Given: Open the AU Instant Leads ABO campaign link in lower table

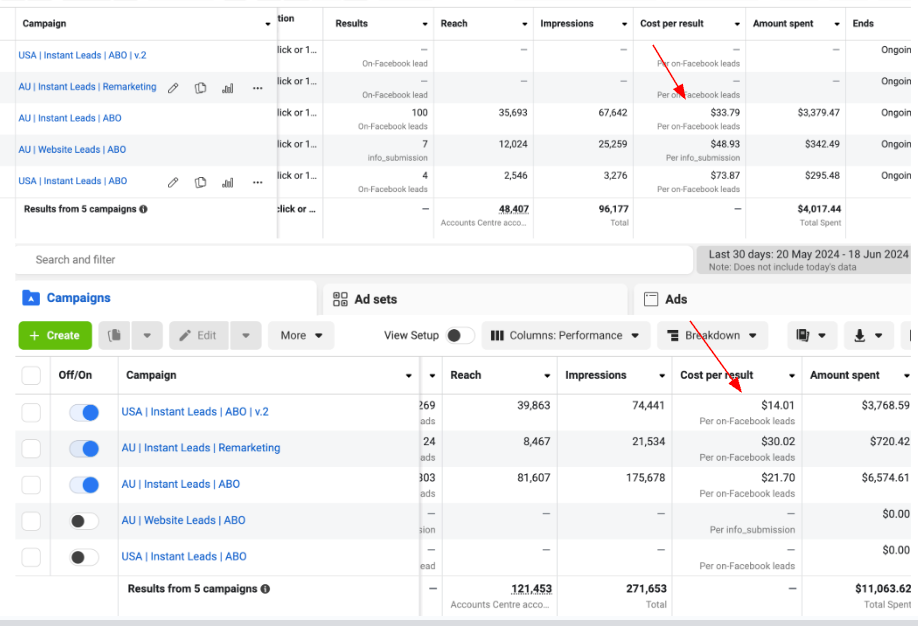Looking at the screenshot, I should (x=181, y=484).
